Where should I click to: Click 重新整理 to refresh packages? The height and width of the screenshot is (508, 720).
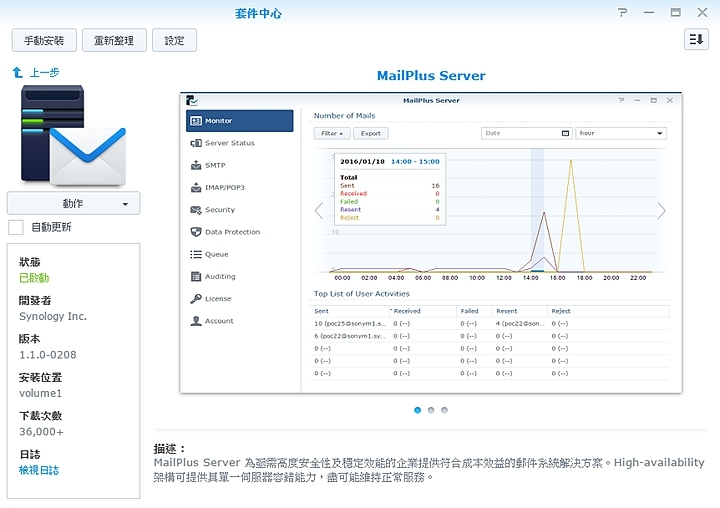click(114, 40)
